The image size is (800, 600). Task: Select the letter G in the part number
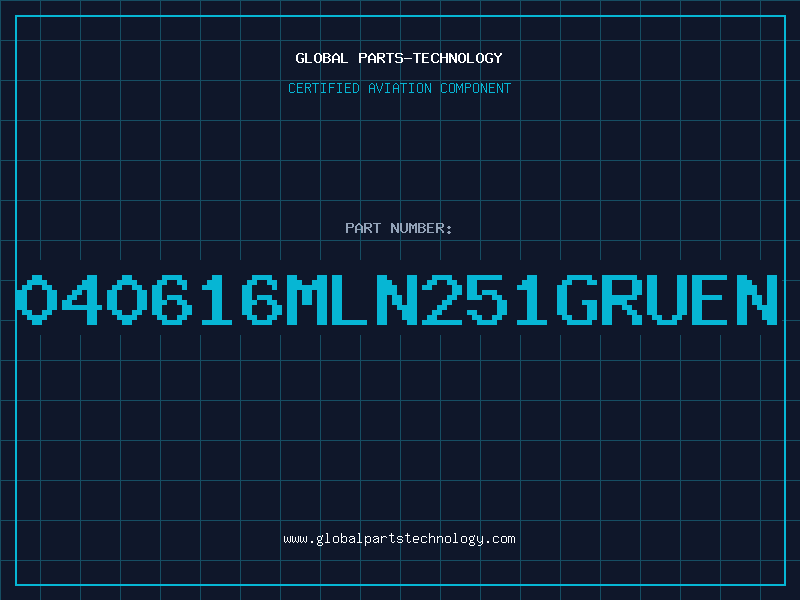tap(577, 299)
